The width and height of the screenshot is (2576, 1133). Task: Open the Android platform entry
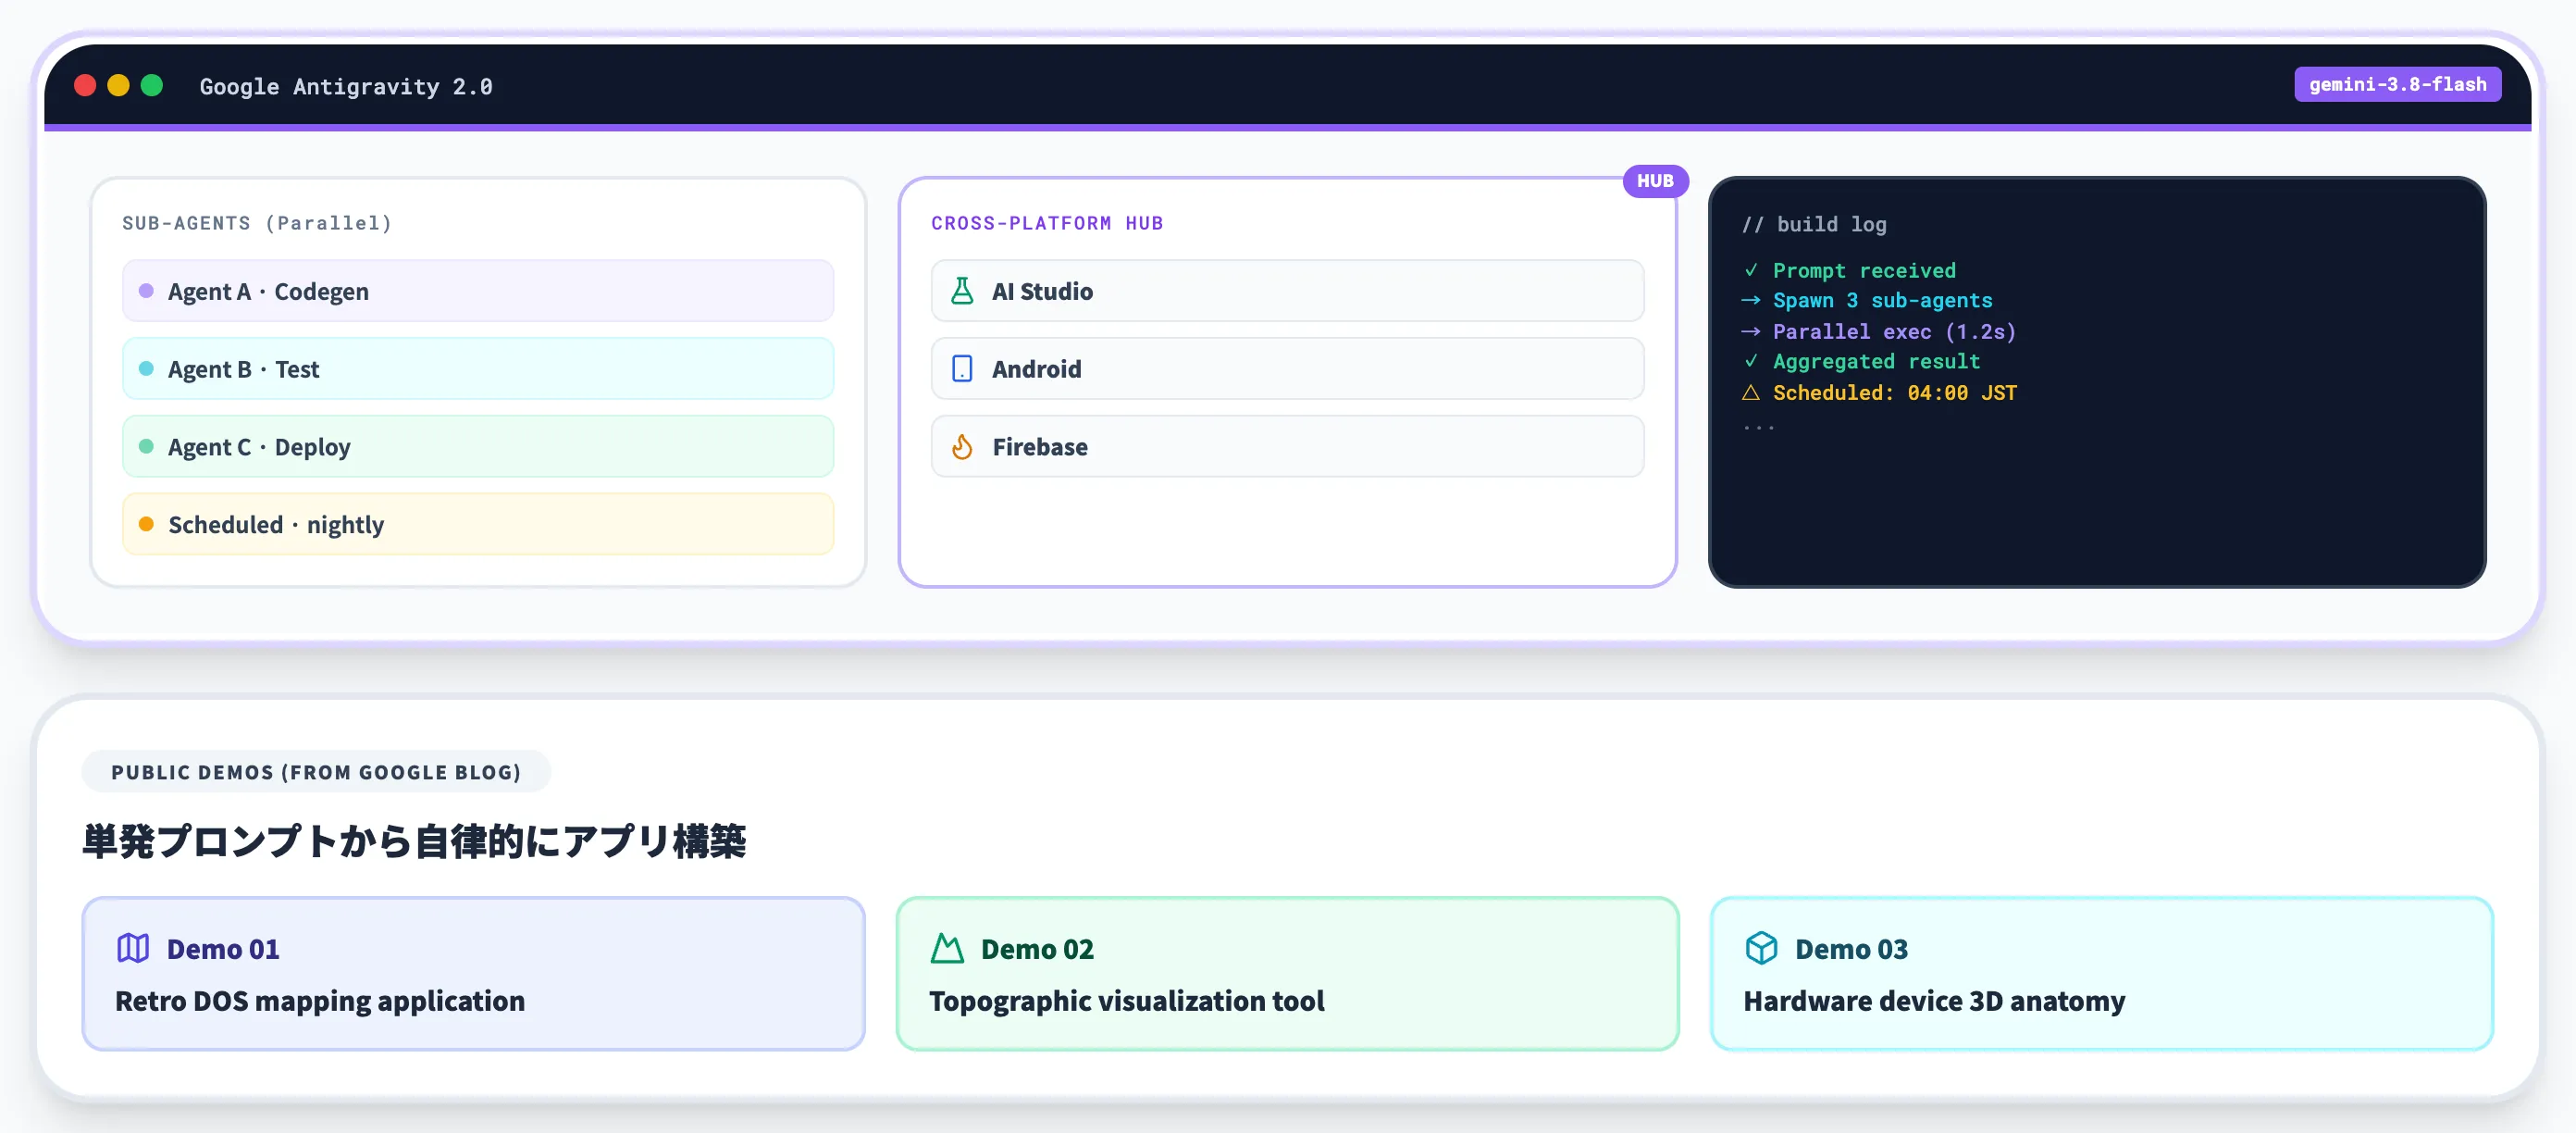point(1287,369)
